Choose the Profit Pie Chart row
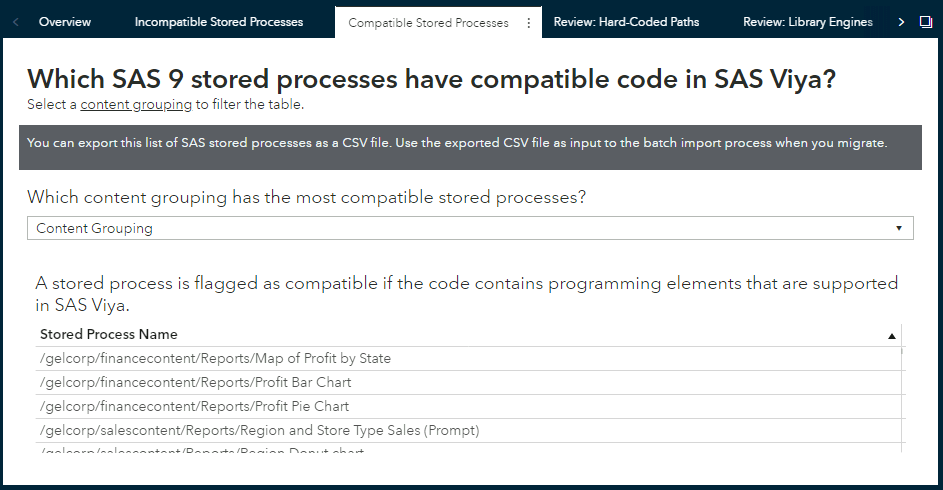This screenshot has width=943, height=490. point(194,406)
